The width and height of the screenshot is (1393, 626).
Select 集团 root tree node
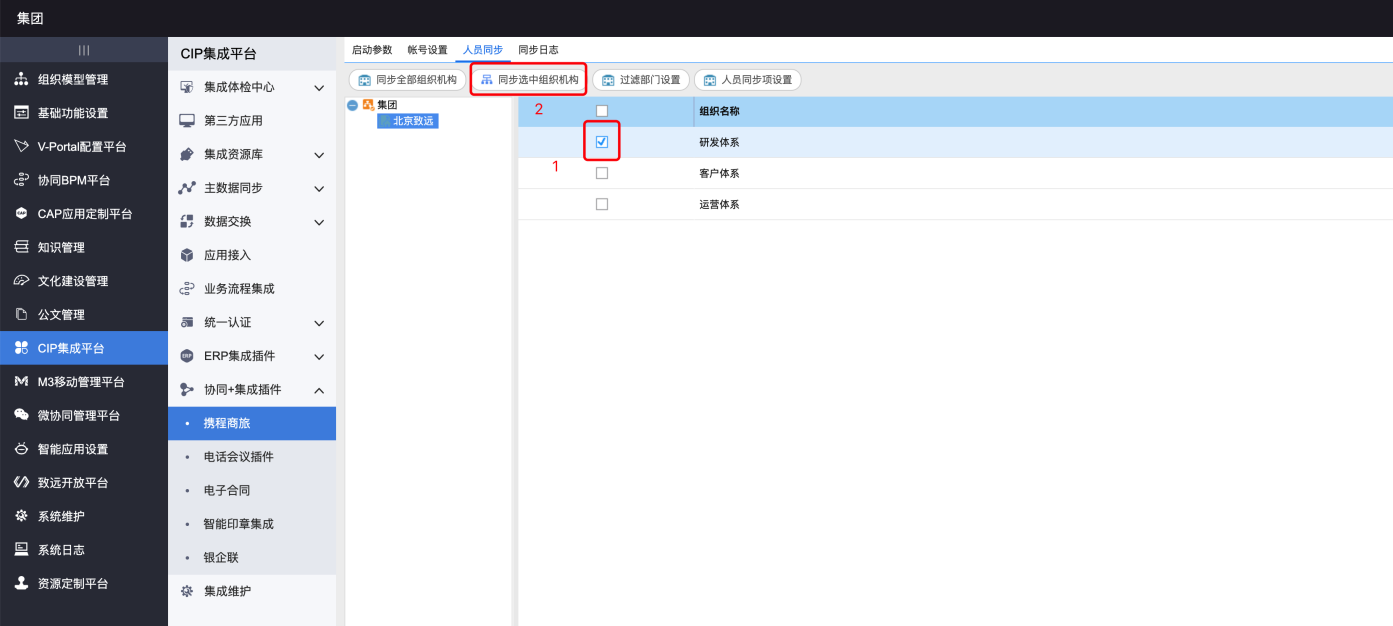coord(387,105)
